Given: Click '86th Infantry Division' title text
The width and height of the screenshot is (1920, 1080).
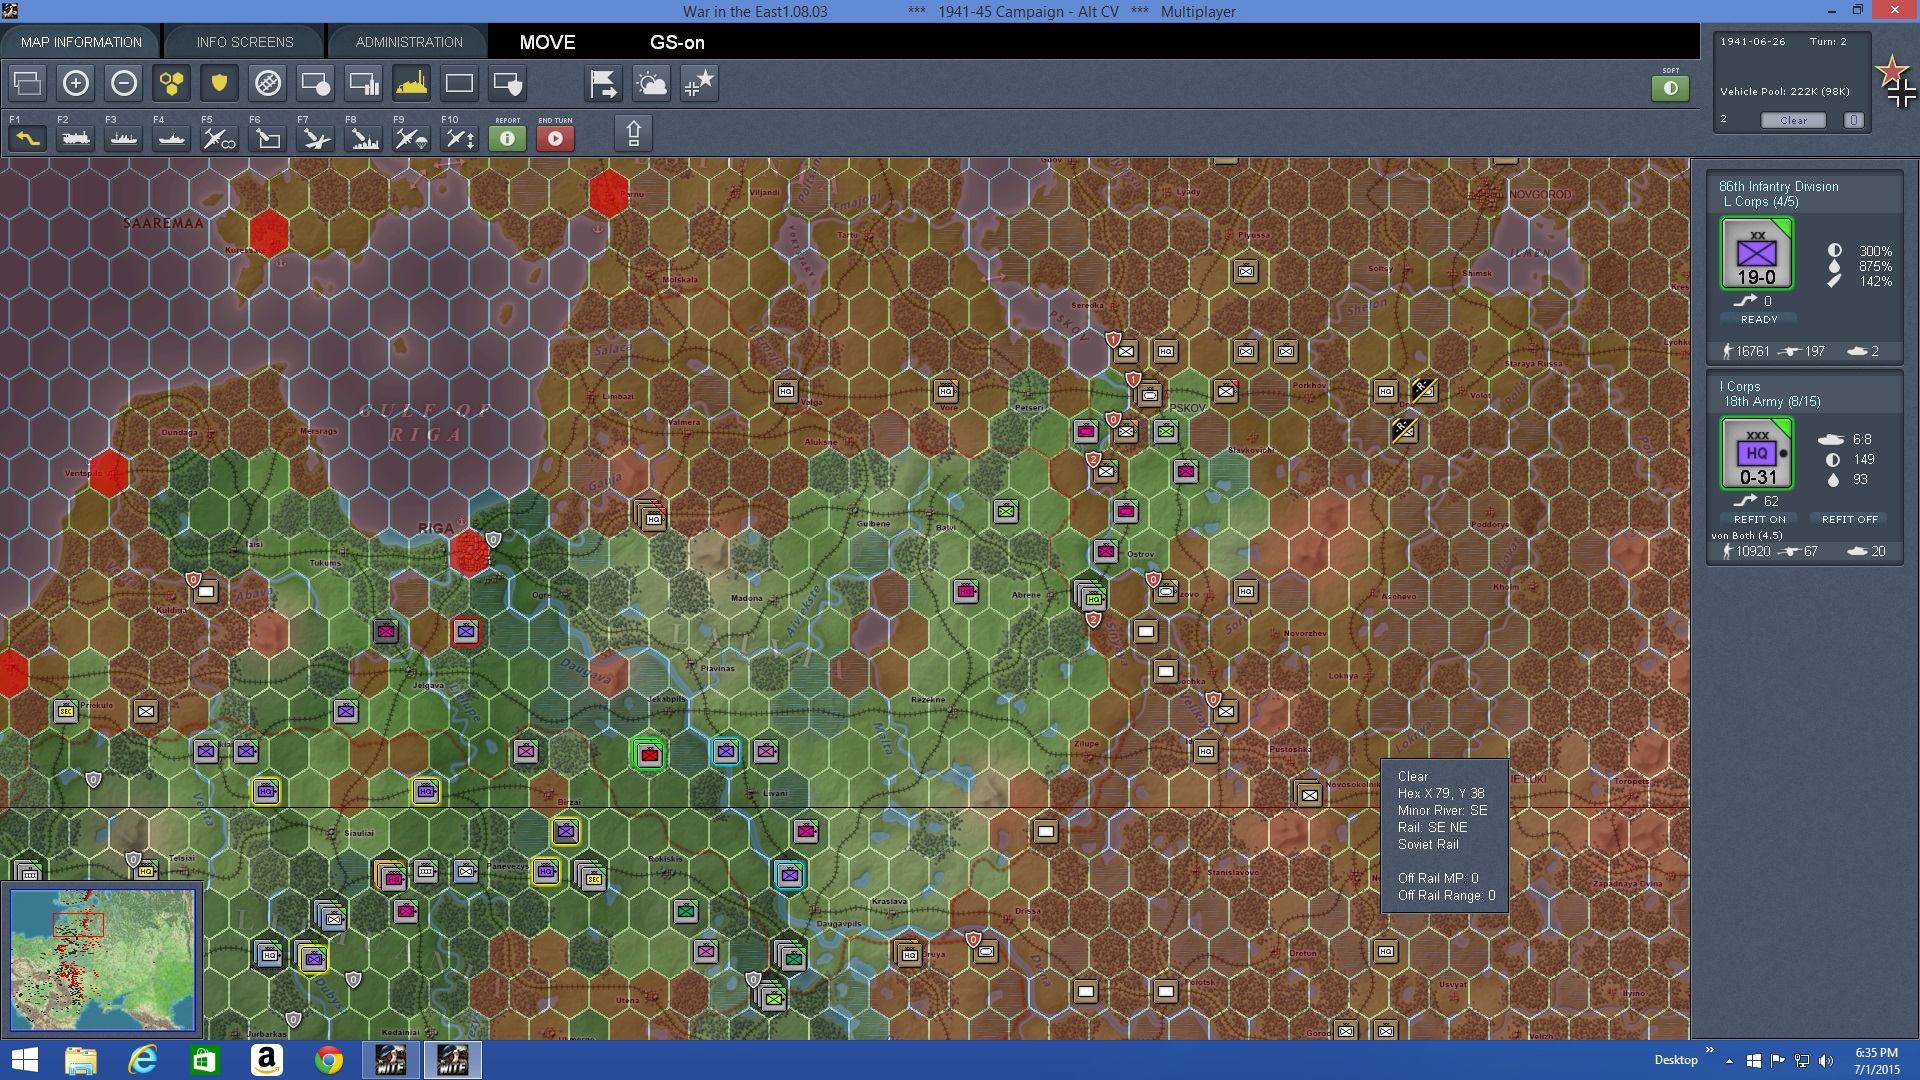Looking at the screenshot, I should [x=1778, y=187].
